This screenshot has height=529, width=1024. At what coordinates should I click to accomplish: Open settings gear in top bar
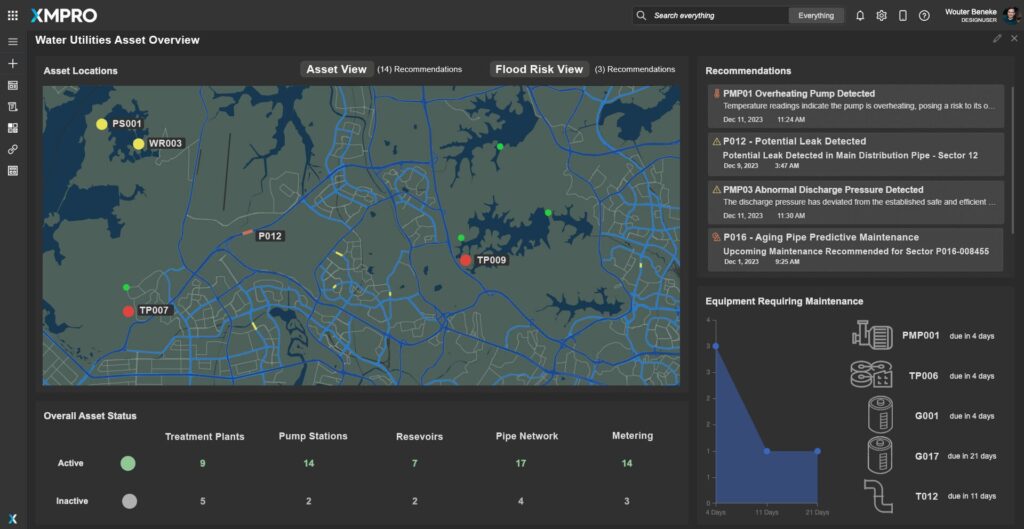[881, 16]
